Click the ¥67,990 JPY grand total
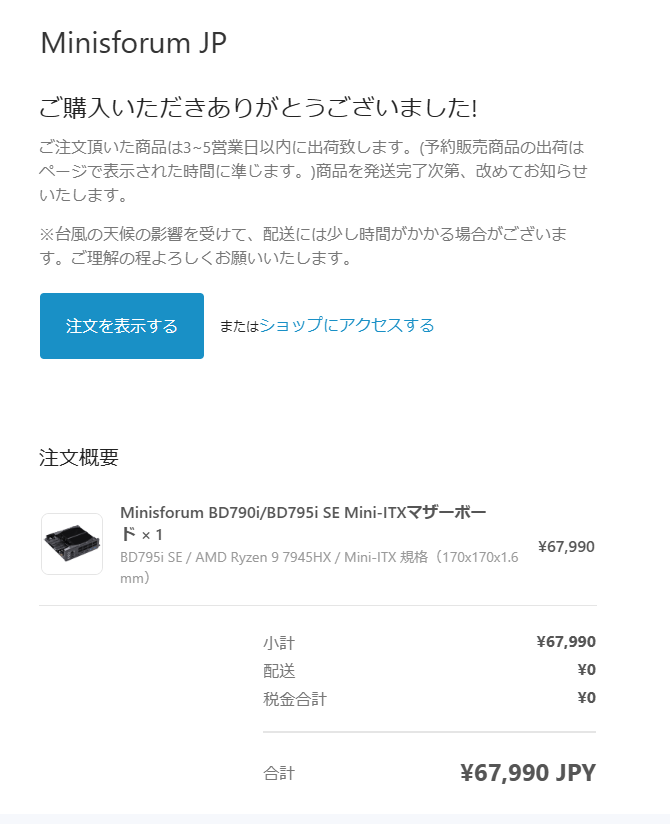The height and width of the screenshot is (824, 670). (528, 772)
